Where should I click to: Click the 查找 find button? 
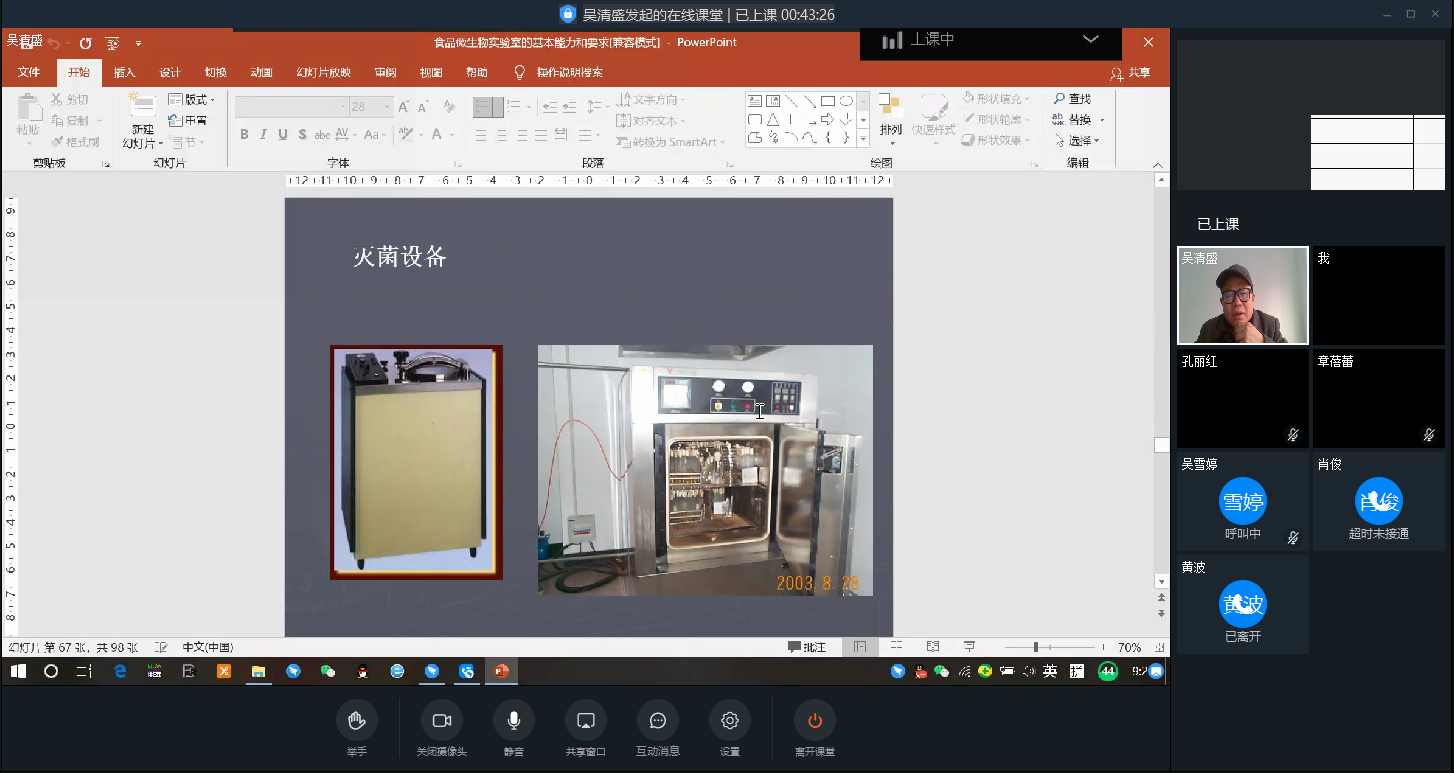pyautogui.click(x=1071, y=99)
